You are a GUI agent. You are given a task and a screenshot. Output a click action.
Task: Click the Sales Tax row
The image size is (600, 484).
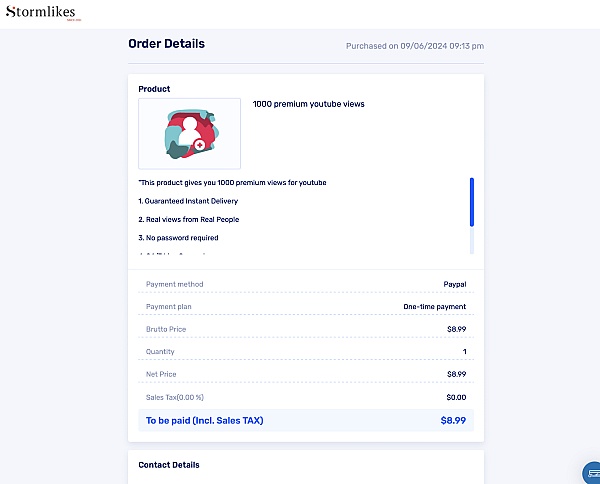click(x=306, y=397)
